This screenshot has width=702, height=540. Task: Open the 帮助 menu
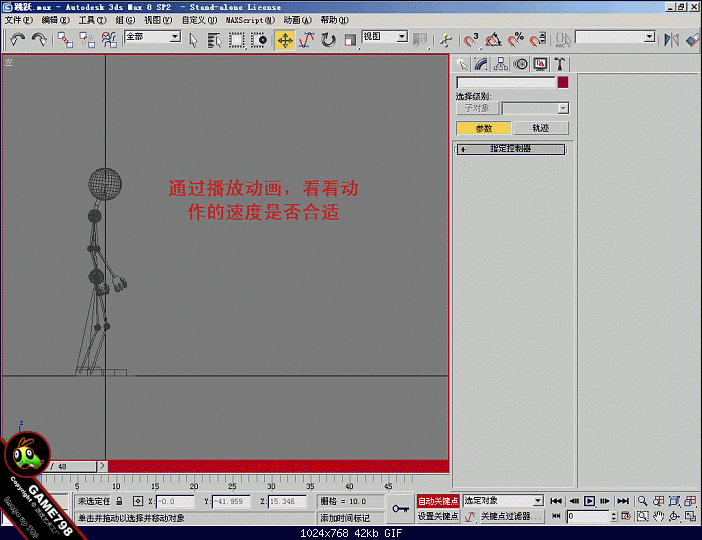click(x=335, y=20)
